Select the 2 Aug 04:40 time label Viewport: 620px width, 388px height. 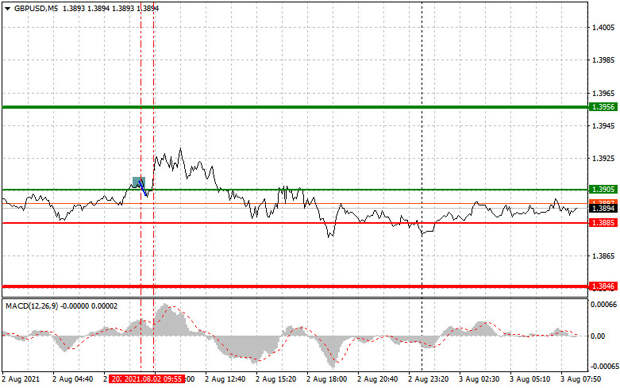(x=73, y=379)
